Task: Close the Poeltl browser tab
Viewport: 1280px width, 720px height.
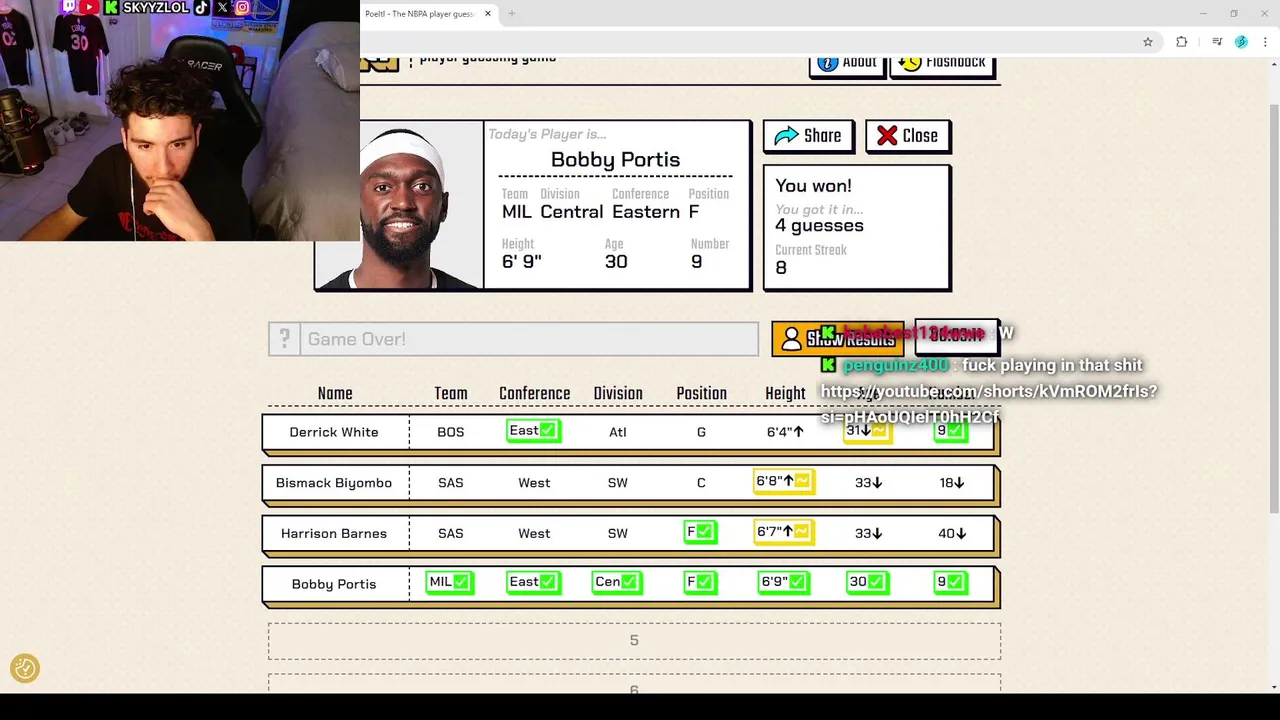Action: click(x=488, y=14)
